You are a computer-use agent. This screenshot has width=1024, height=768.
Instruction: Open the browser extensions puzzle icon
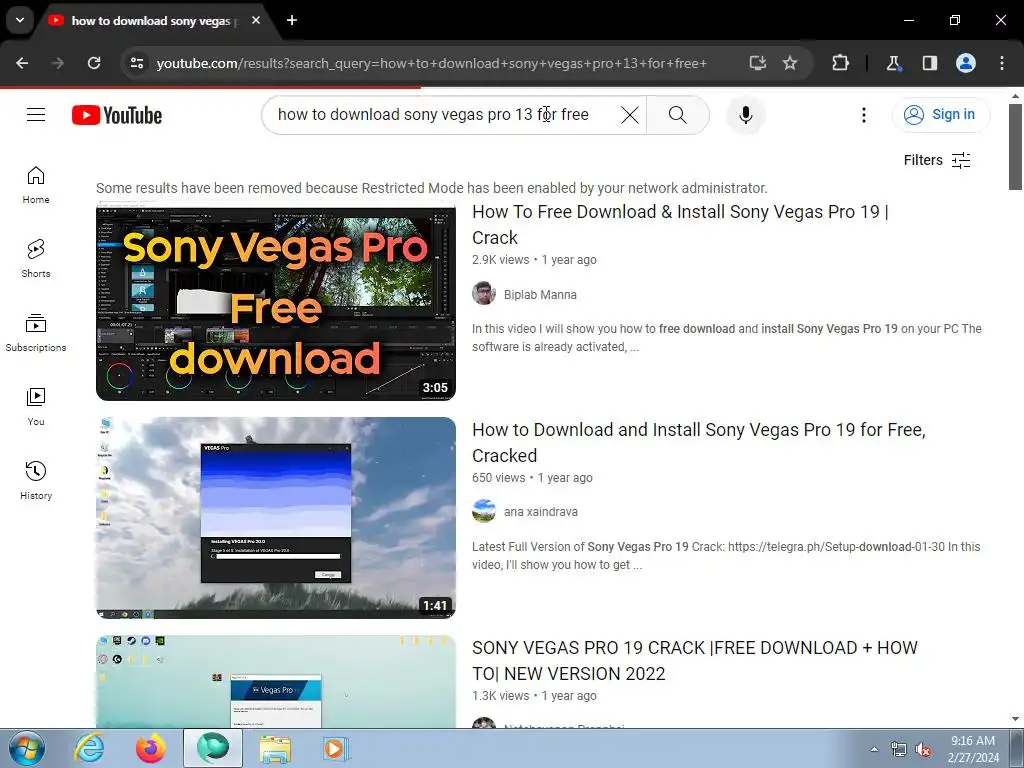840,63
